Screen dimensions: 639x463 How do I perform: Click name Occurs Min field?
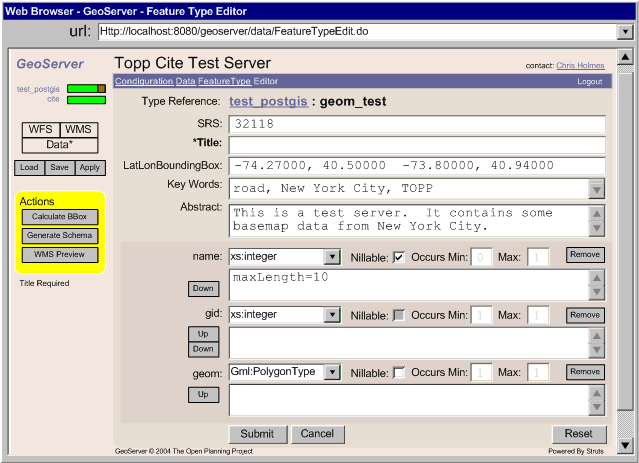click(x=481, y=257)
